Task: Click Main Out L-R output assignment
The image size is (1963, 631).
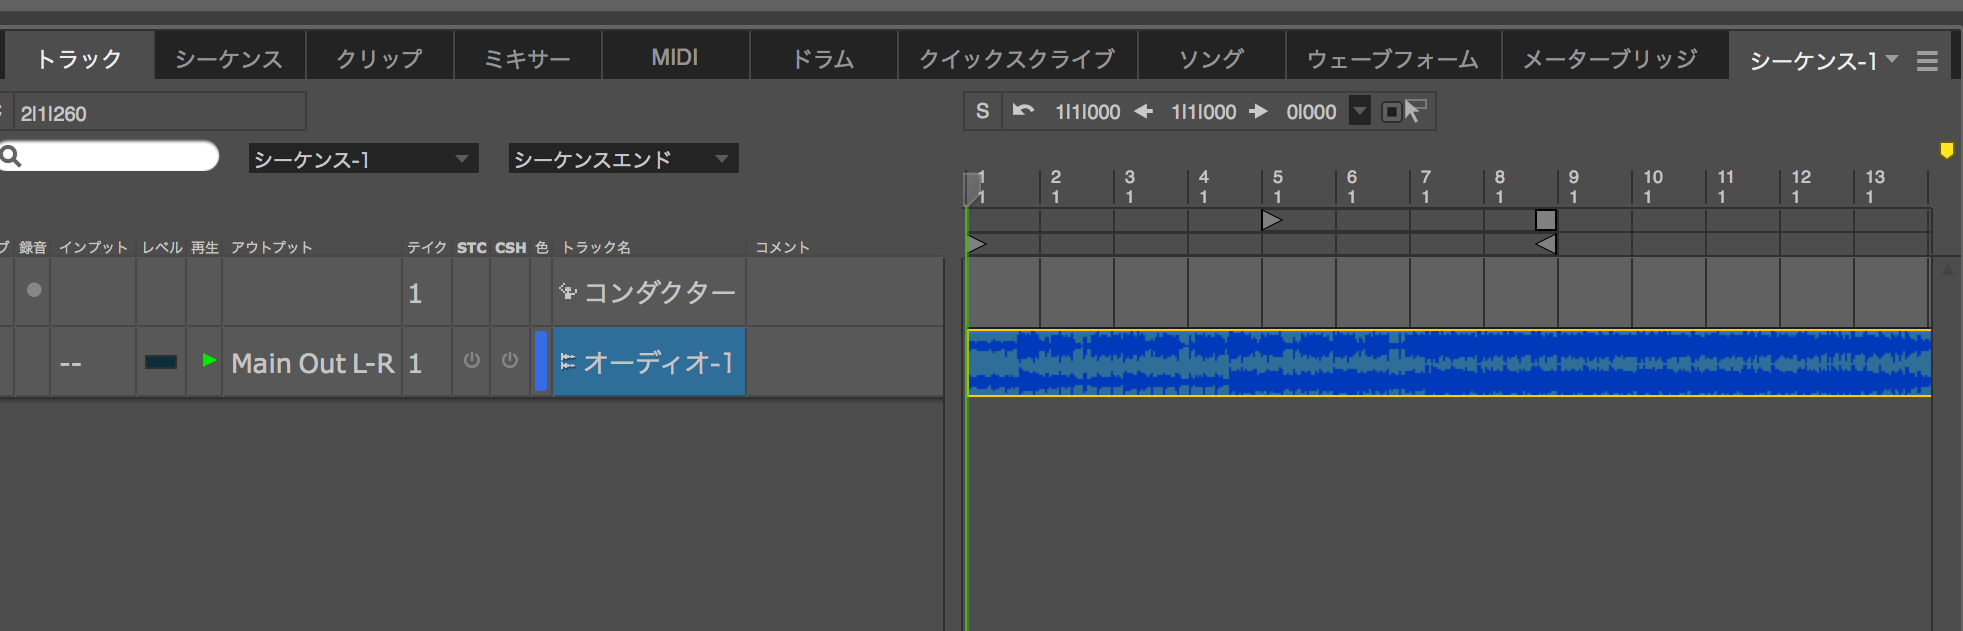Action: coord(312,363)
